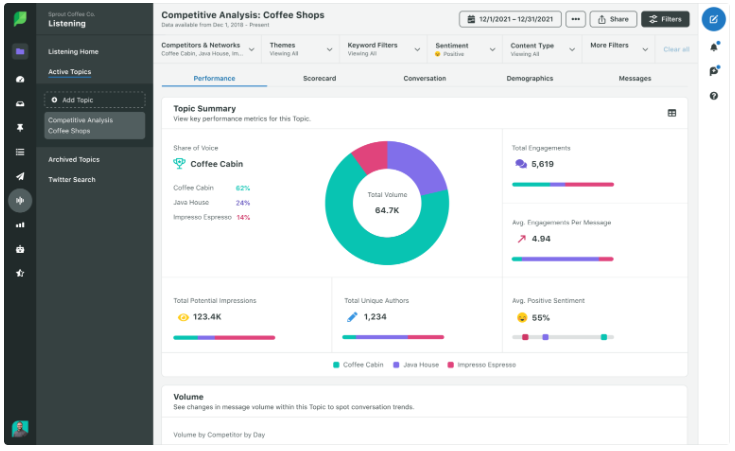Screen dimensions: 735x451
Task: Open the Listening waveform icon in sidebar
Action: (20, 201)
